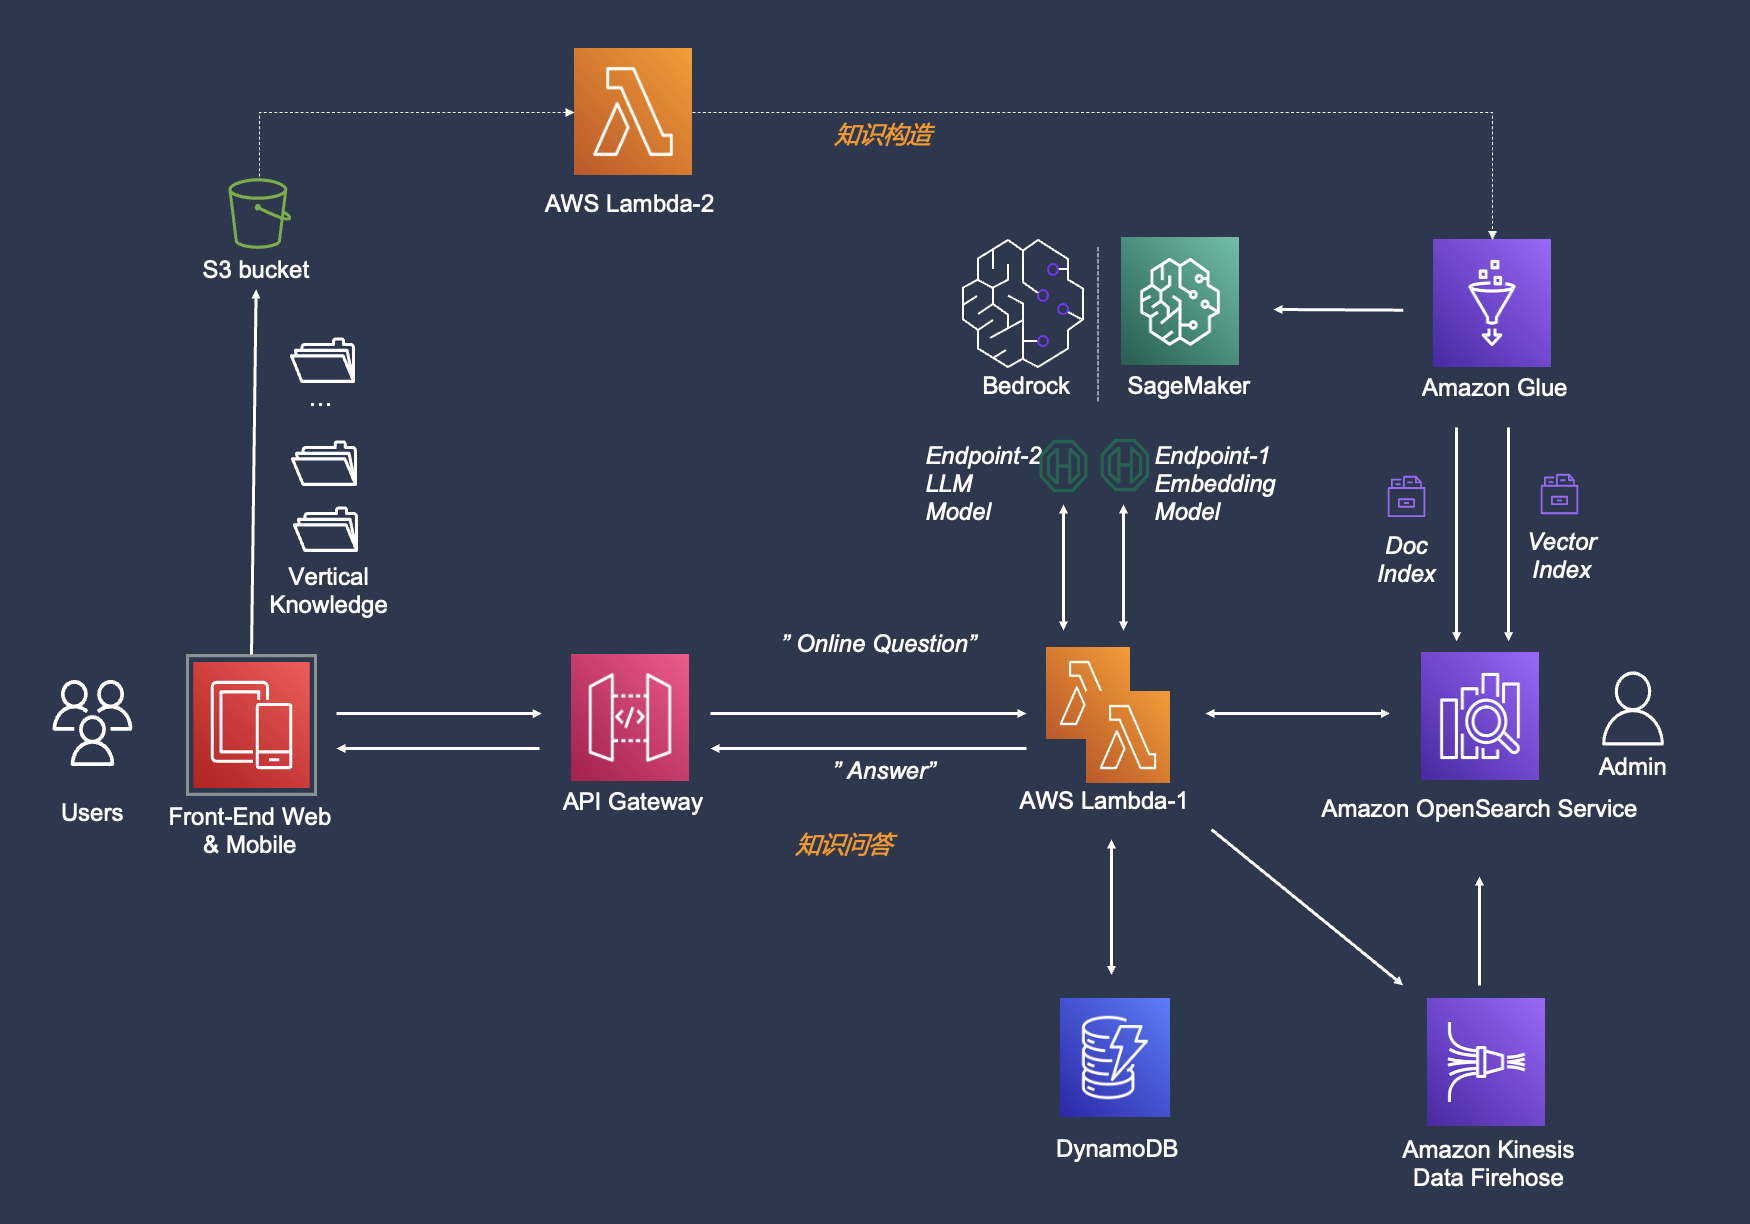Click the "Endpoint-1 Embedding Model" italic text
1750x1224 pixels.
pyautogui.click(x=1215, y=484)
